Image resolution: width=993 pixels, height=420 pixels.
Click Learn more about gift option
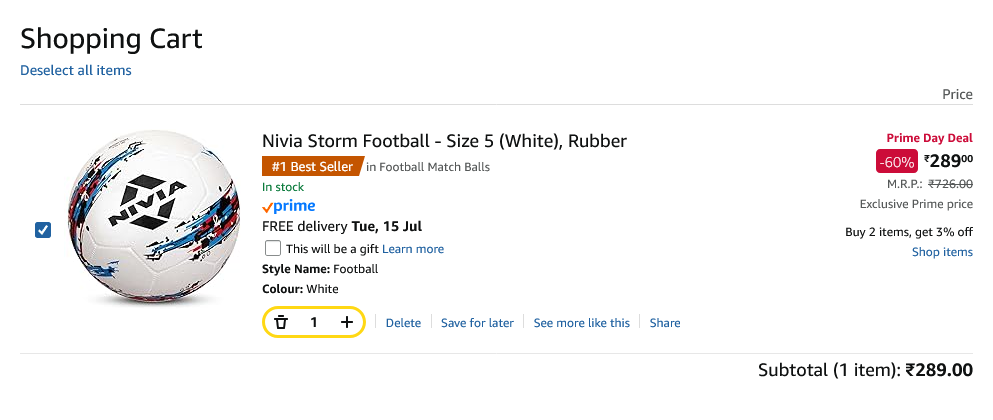click(413, 249)
